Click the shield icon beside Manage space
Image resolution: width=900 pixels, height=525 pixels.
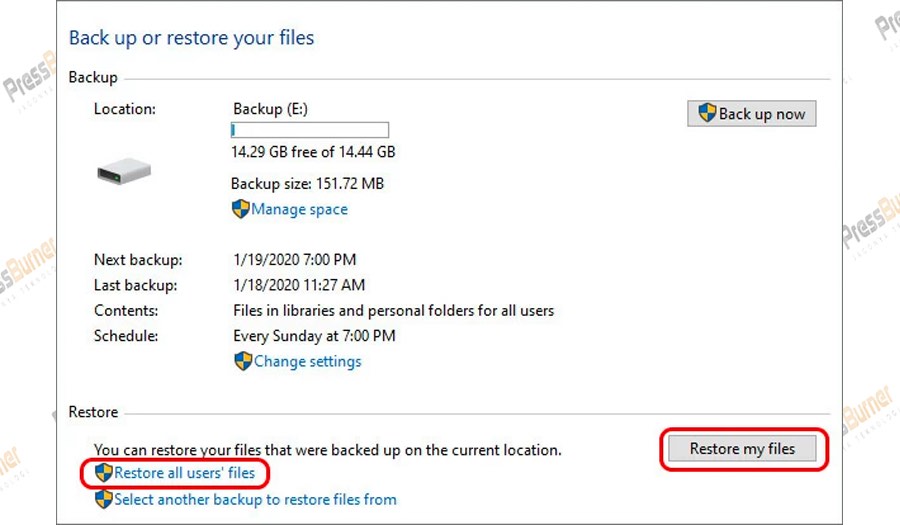click(x=240, y=209)
